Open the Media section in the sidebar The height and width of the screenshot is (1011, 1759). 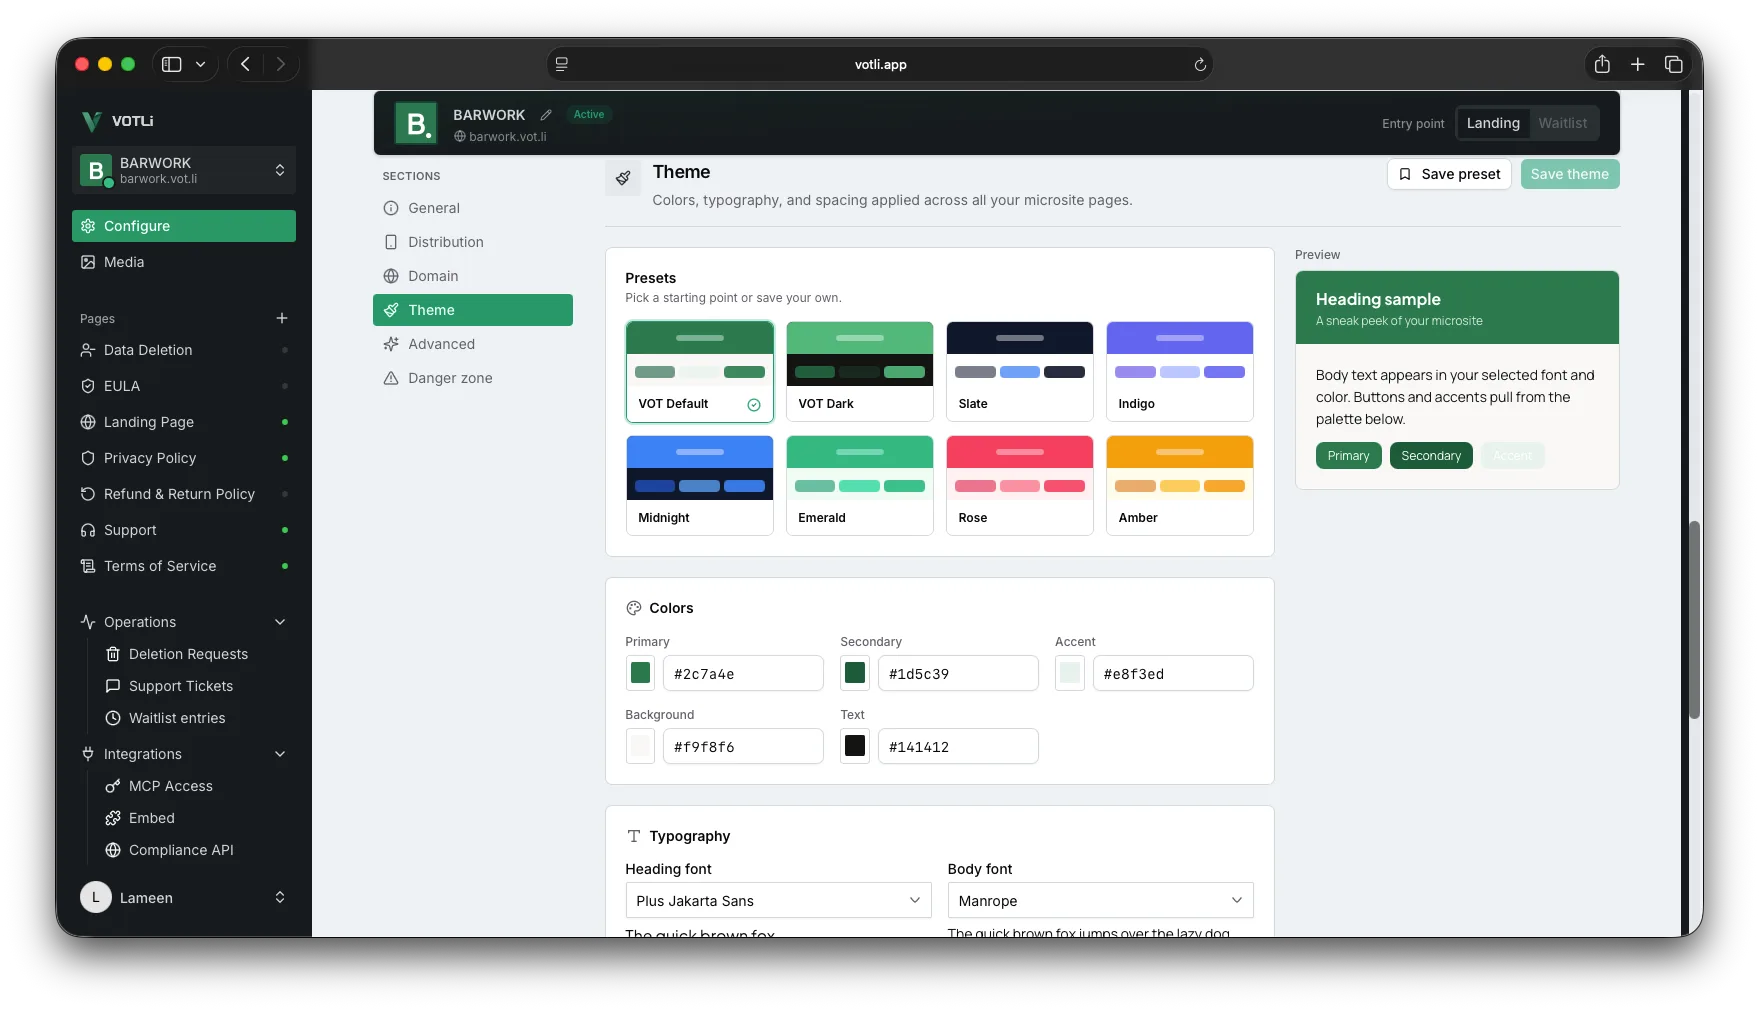tap(184, 262)
